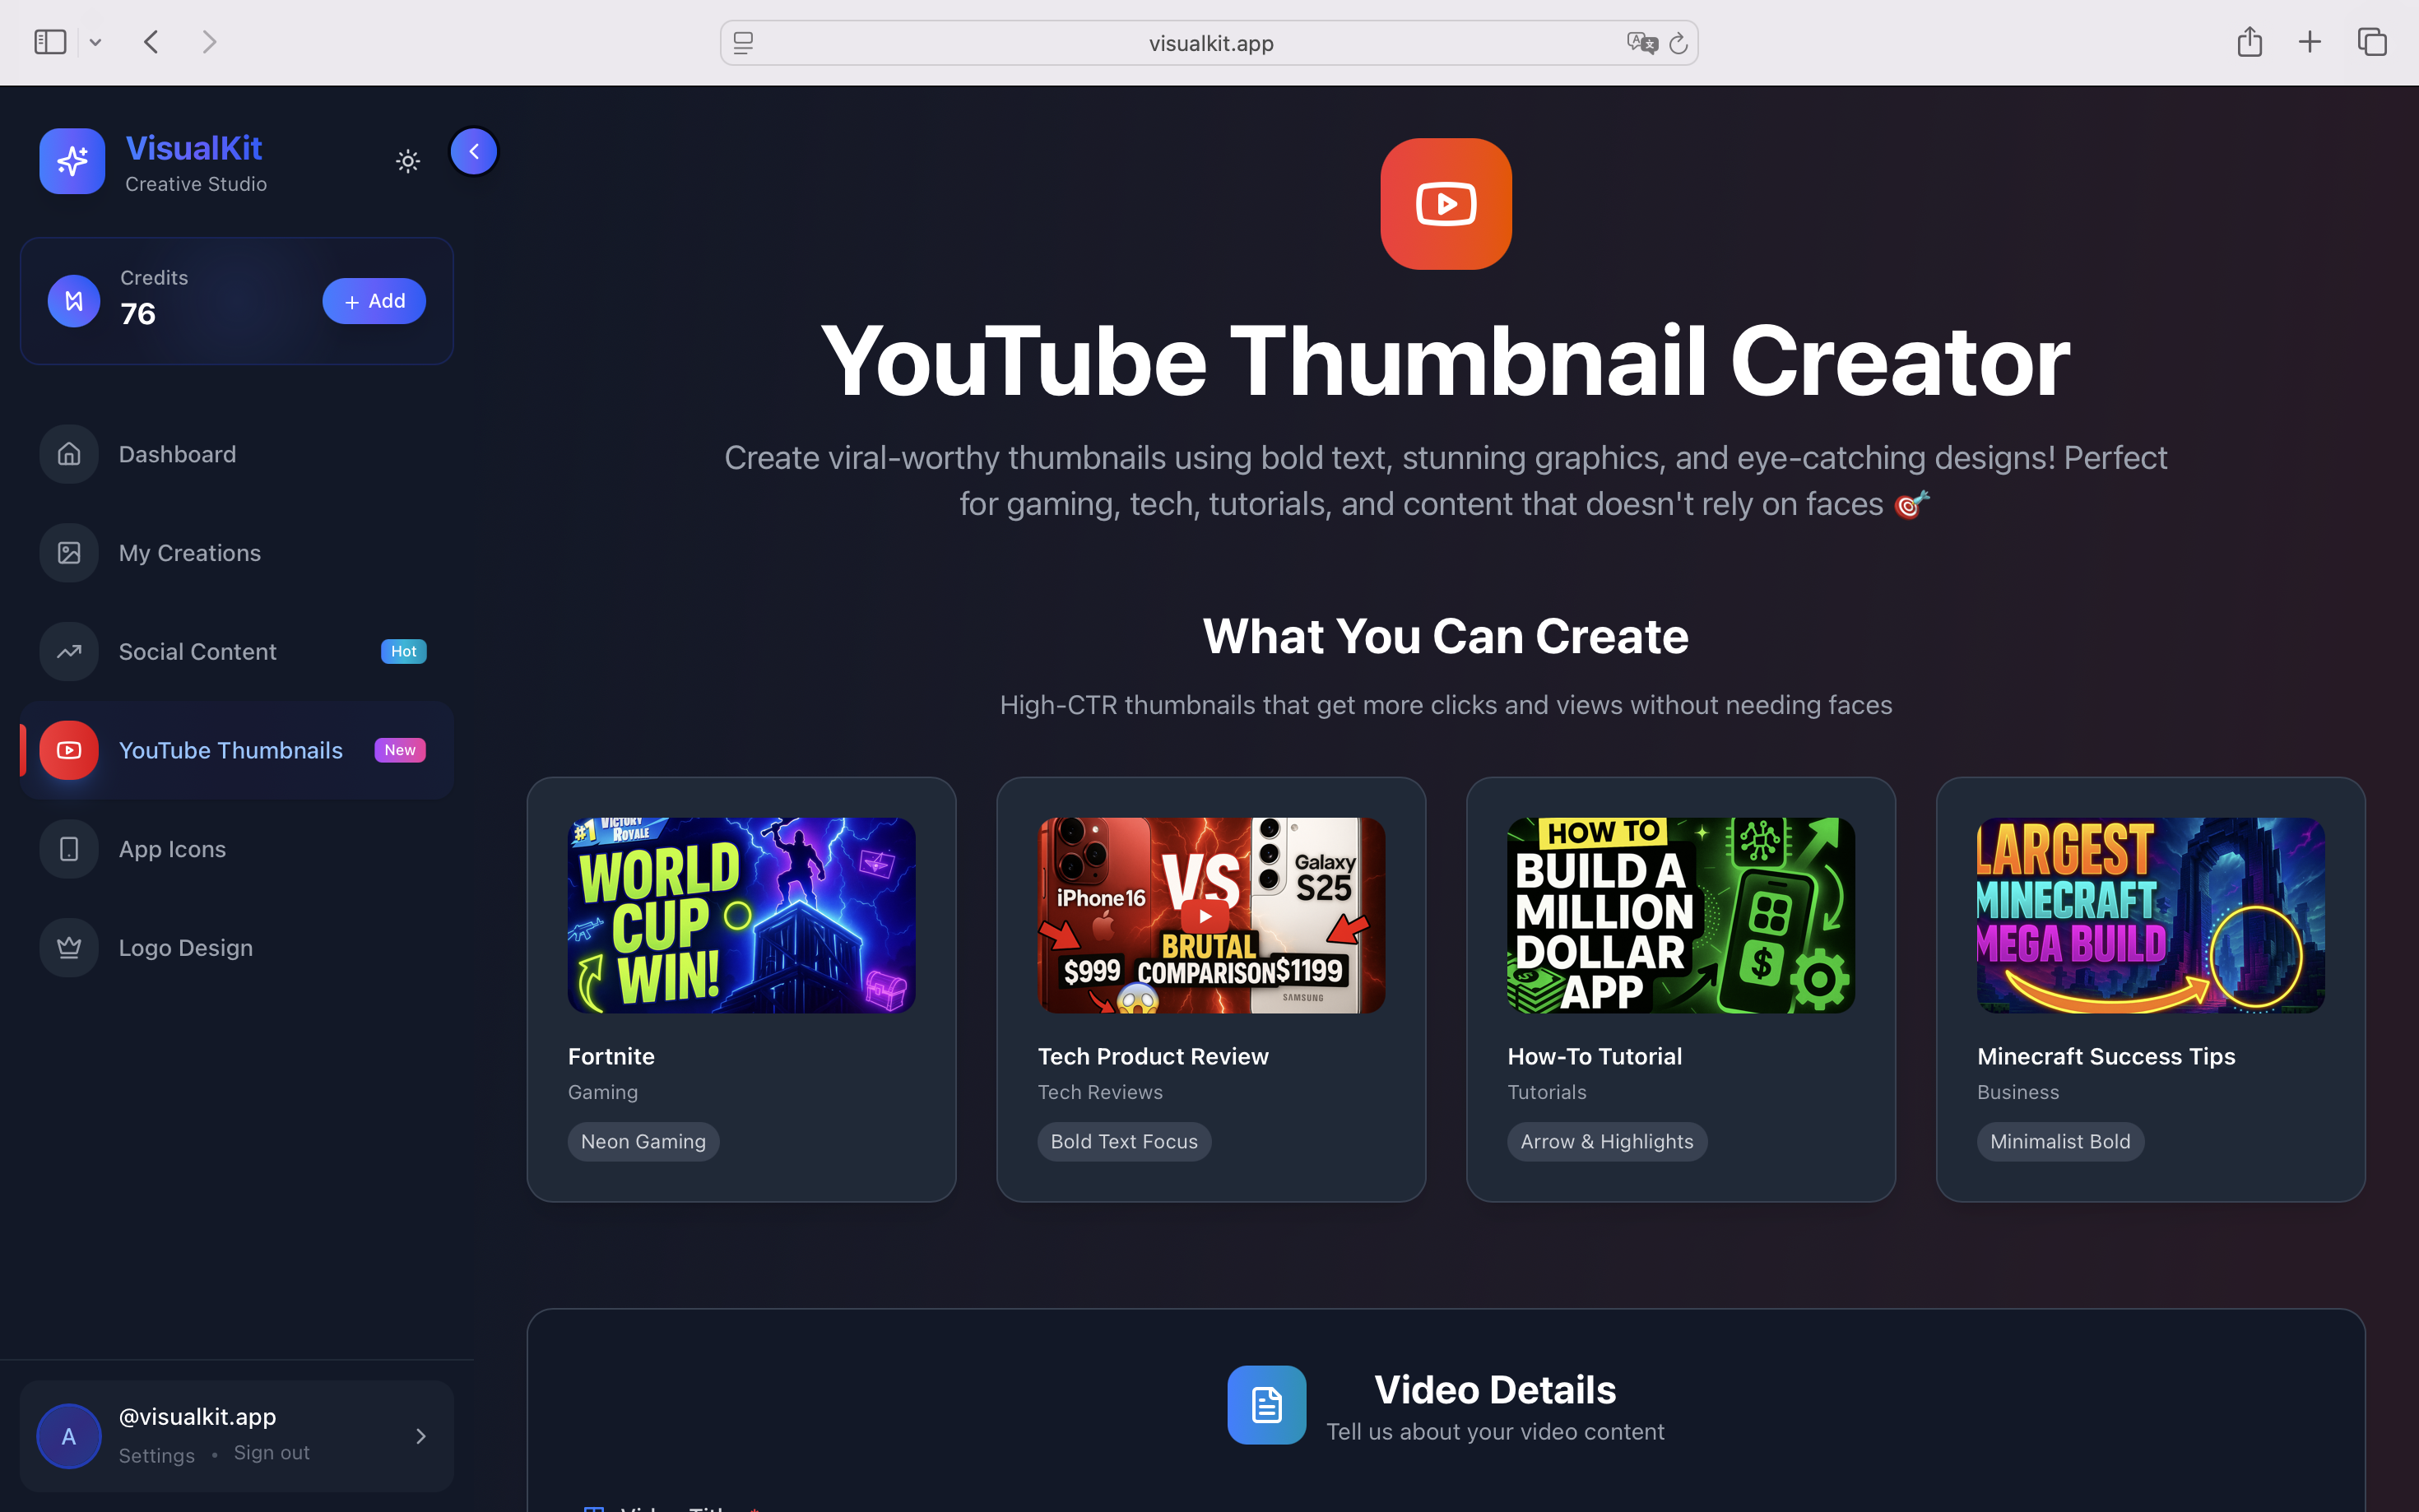Click the Social Content trending icon
This screenshot has width=2419, height=1512.
[x=69, y=652]
